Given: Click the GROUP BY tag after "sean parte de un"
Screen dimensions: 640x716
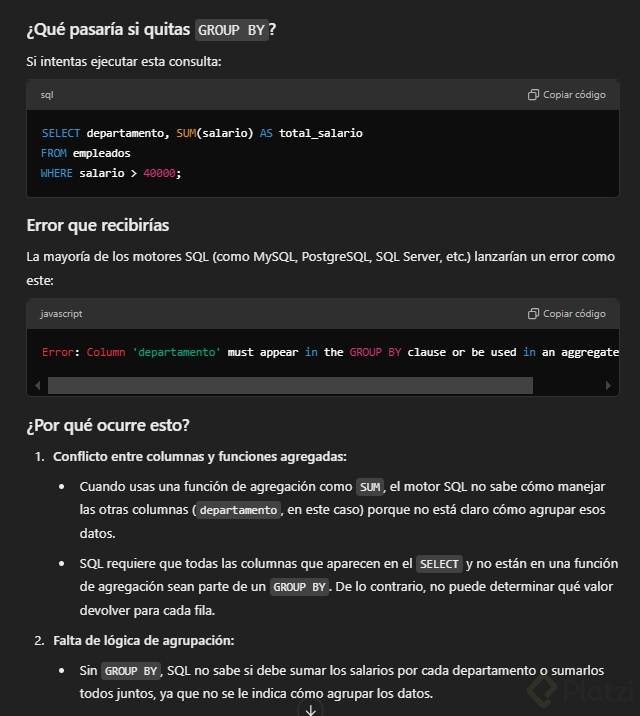Looking at the screenshot, I should [x=300, y=587].
